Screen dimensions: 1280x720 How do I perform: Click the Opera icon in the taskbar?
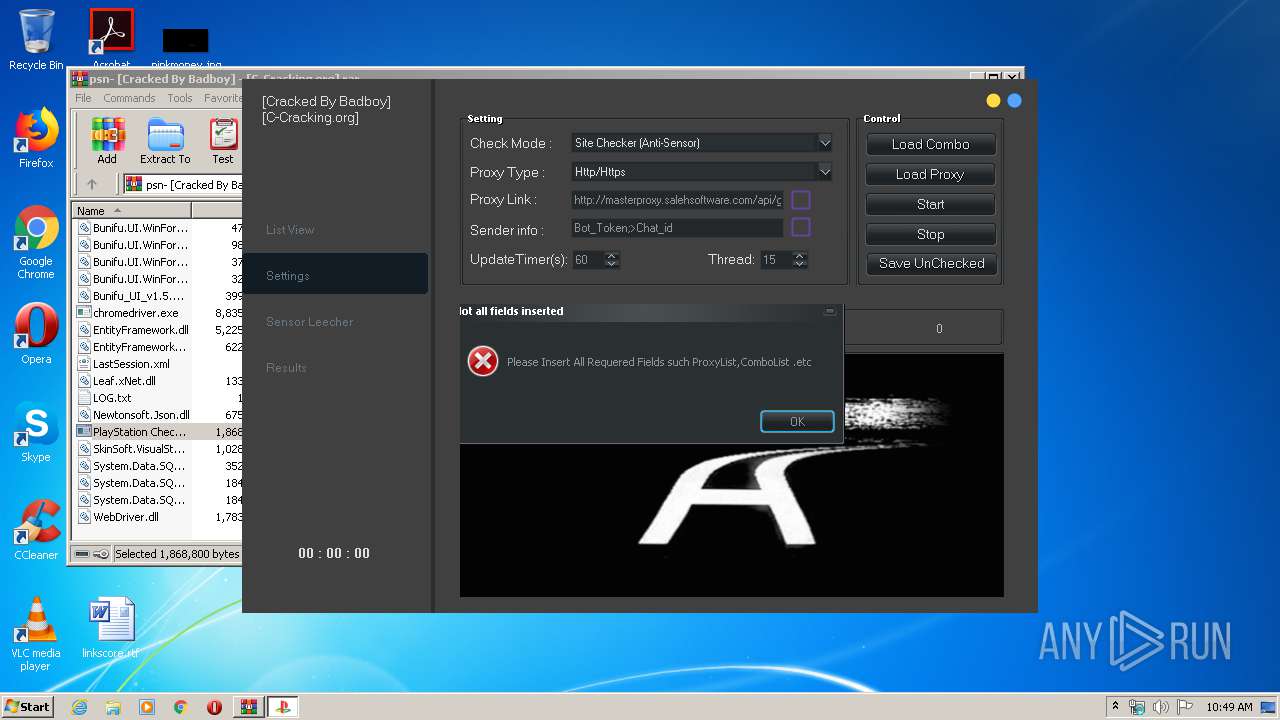pyautogui.click(x=214, y=707)
